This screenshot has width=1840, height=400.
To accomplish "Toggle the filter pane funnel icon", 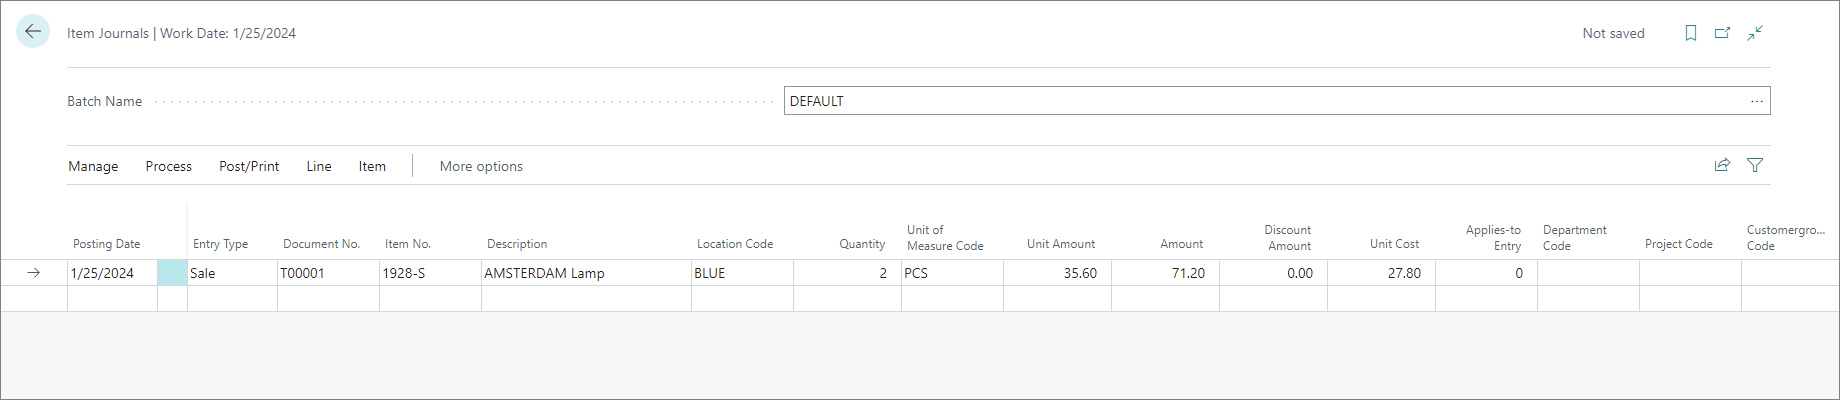I will click(1755, 165).
